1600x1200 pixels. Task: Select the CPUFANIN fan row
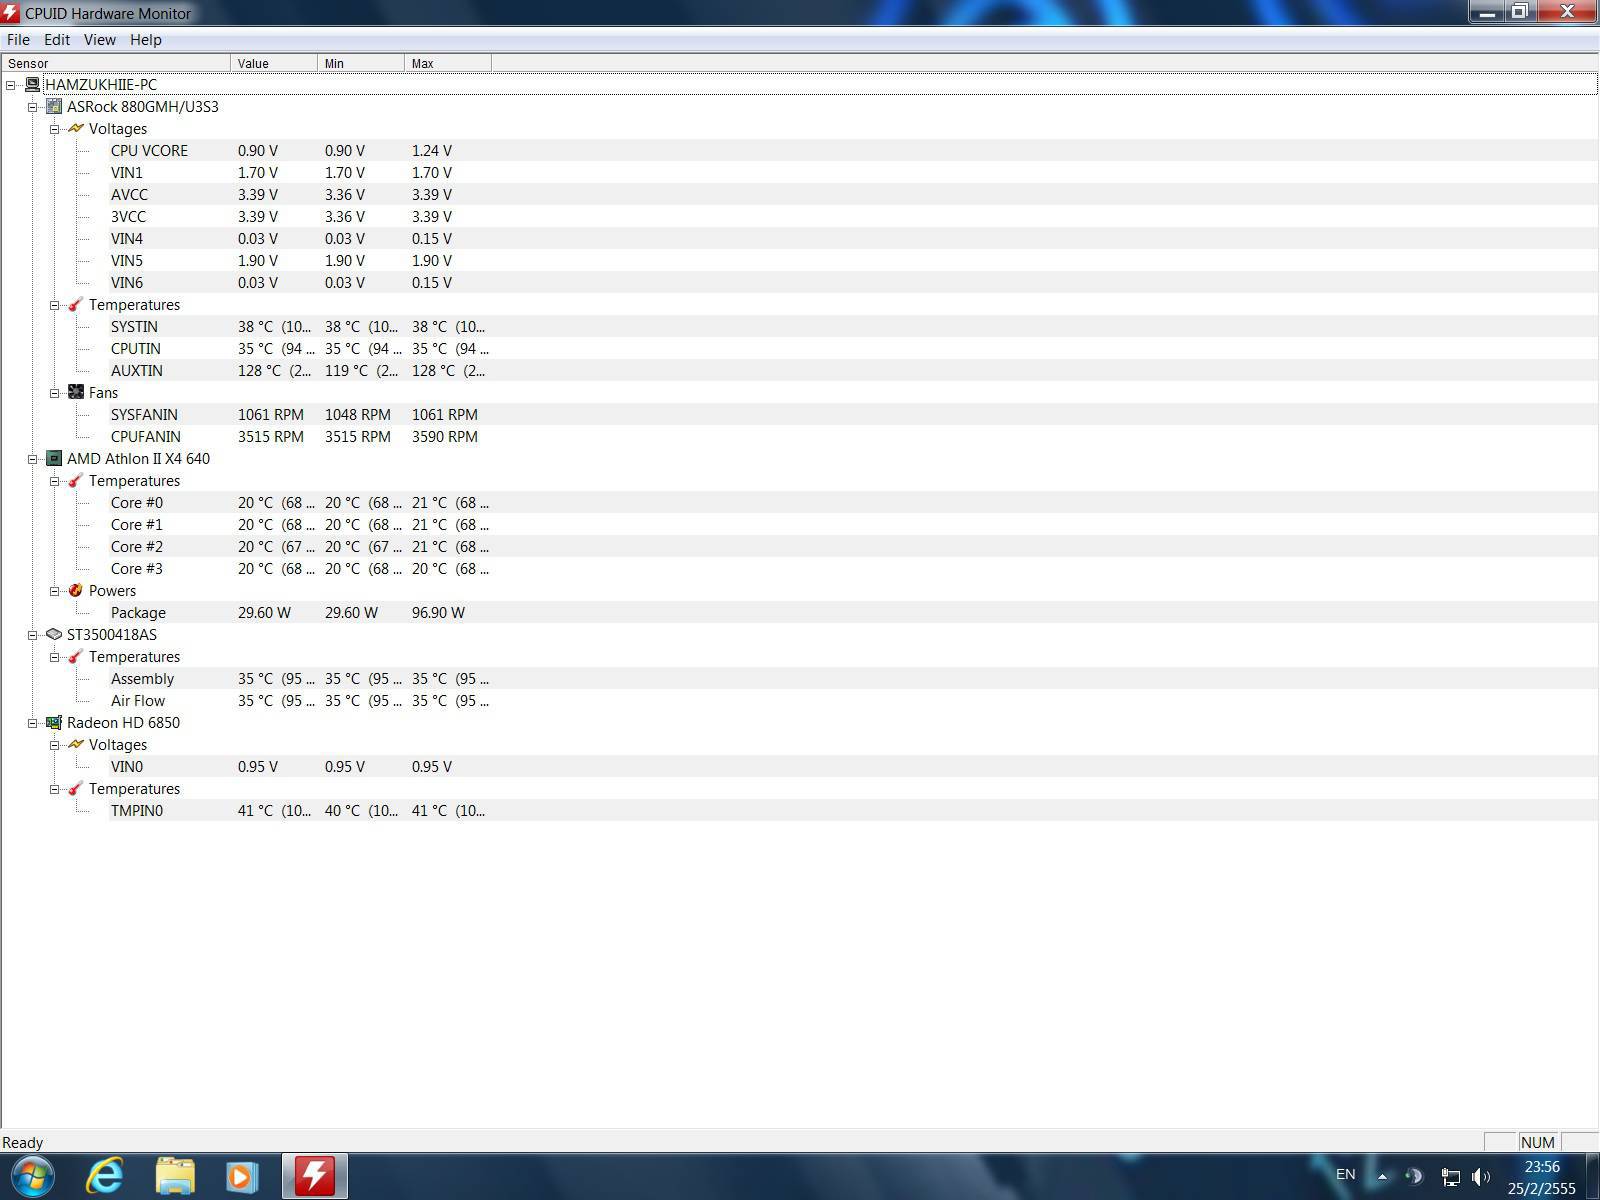point(799,437)
